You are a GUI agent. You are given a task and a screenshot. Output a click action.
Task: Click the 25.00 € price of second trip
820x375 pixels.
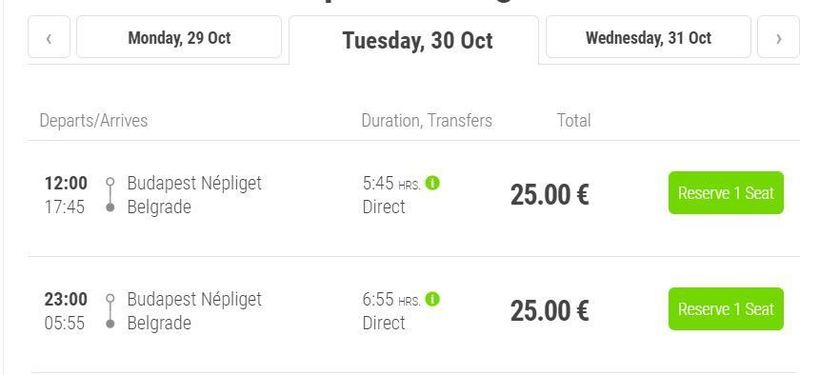(x=550, y=311)
